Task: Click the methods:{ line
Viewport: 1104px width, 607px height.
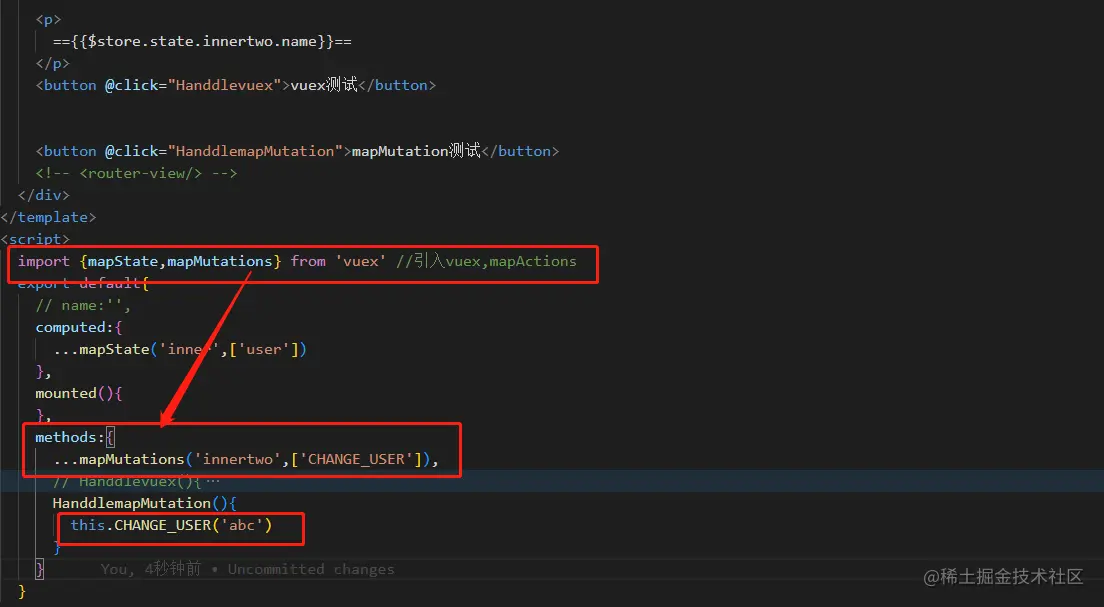Action: tap(75, 437)
